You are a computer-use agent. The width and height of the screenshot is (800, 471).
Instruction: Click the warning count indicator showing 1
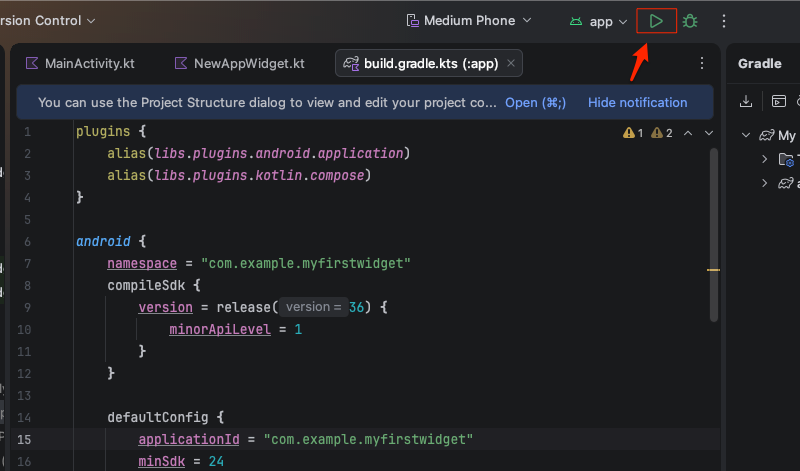click(x=633, y=133)
